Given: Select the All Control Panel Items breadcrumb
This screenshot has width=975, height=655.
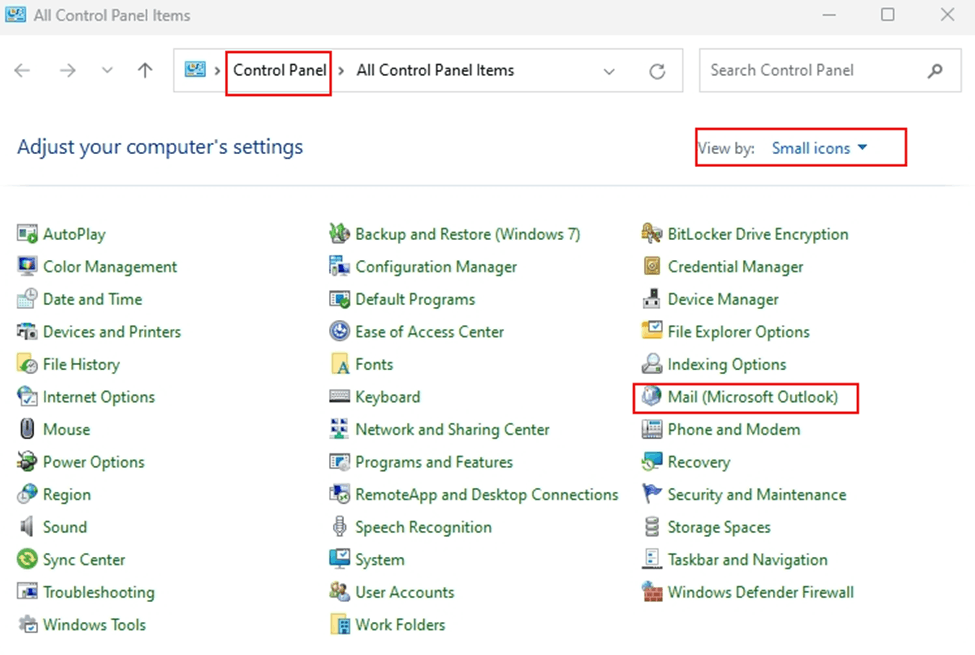Looking at the screenshot, I should (435, 70).
